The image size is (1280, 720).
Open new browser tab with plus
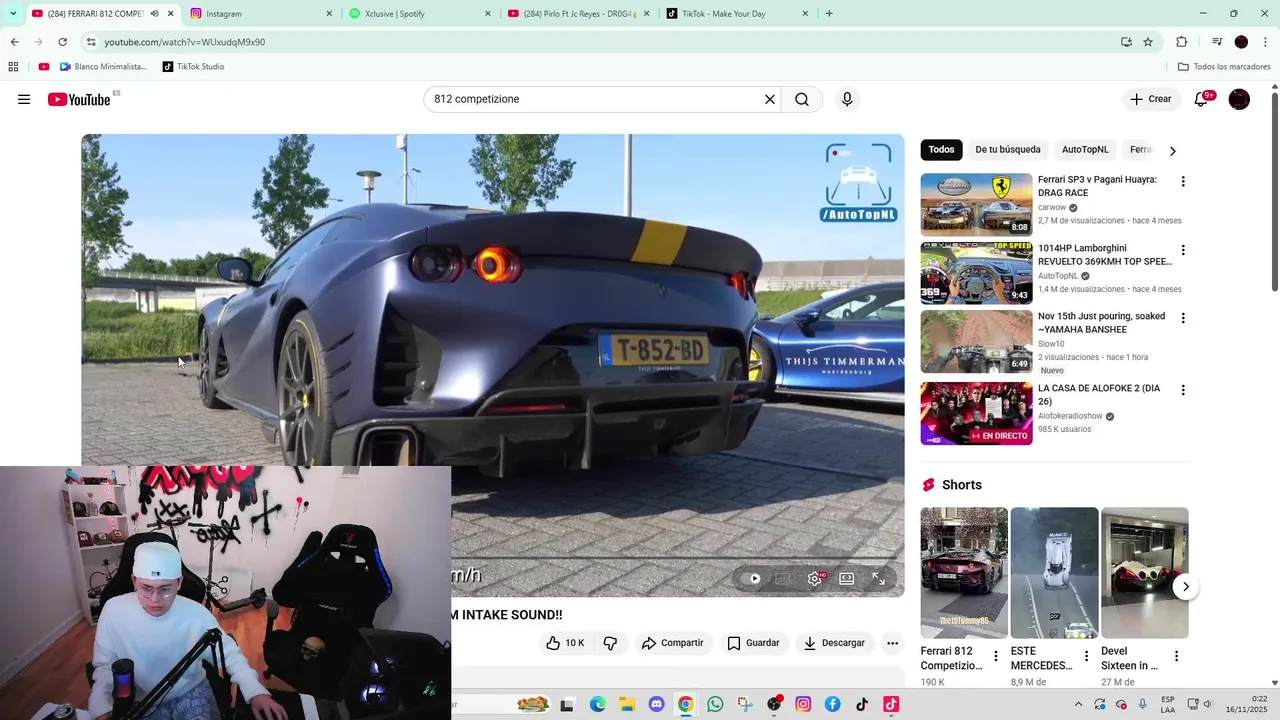[x=829, y=14]
